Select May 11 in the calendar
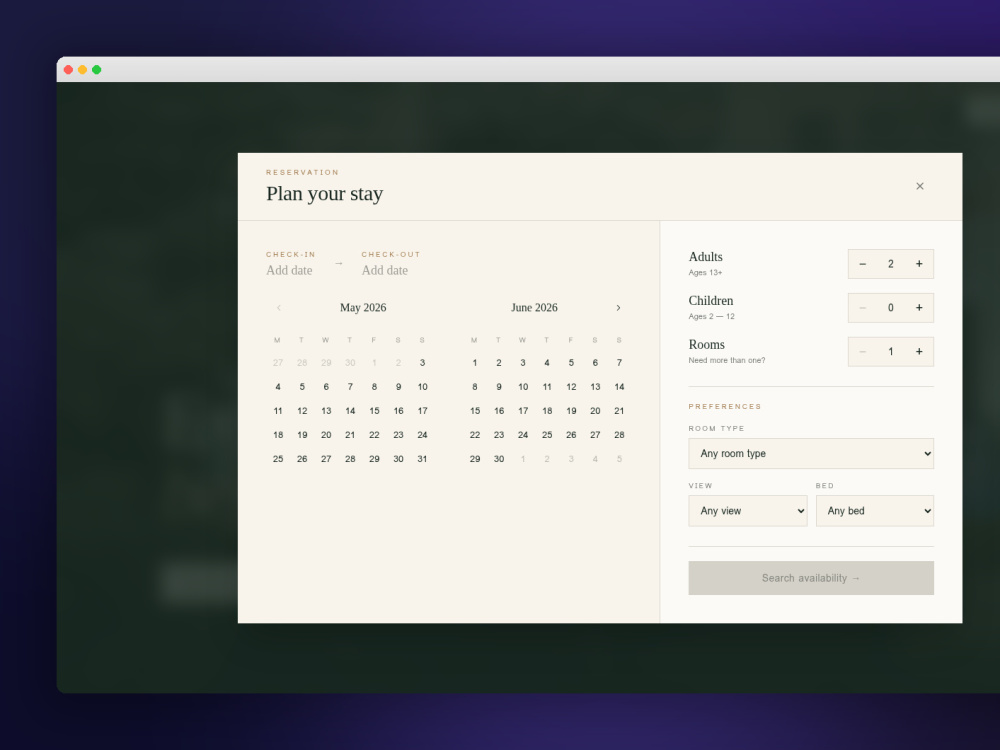Screen dimensions: 1000x750 click(x=278, y=411)
